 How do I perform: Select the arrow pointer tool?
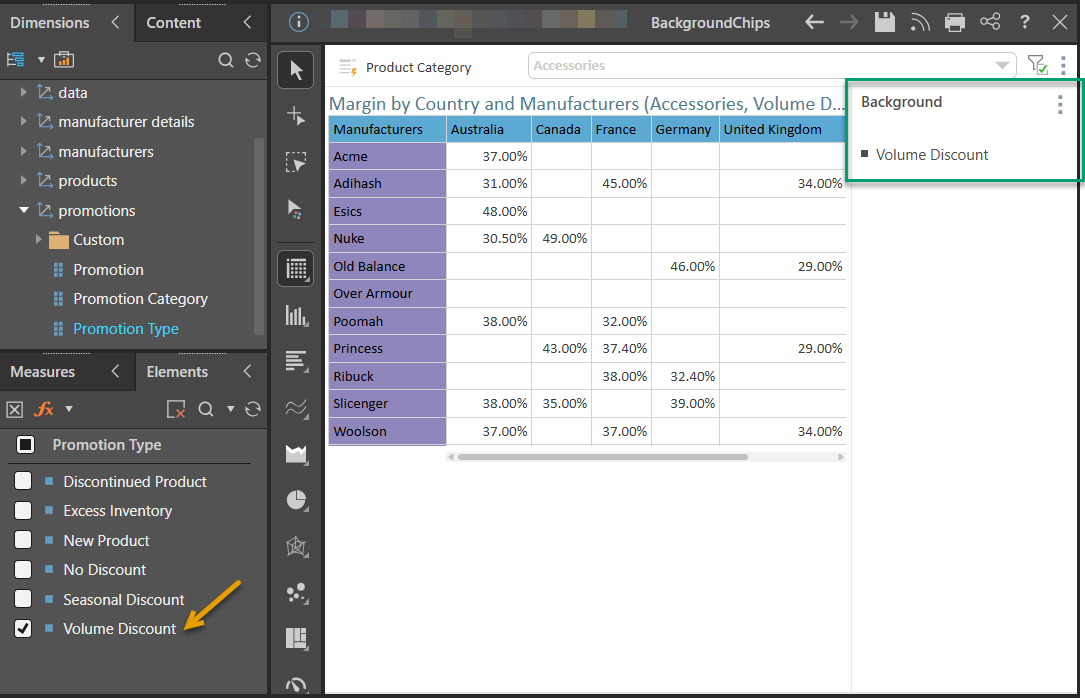296,70
